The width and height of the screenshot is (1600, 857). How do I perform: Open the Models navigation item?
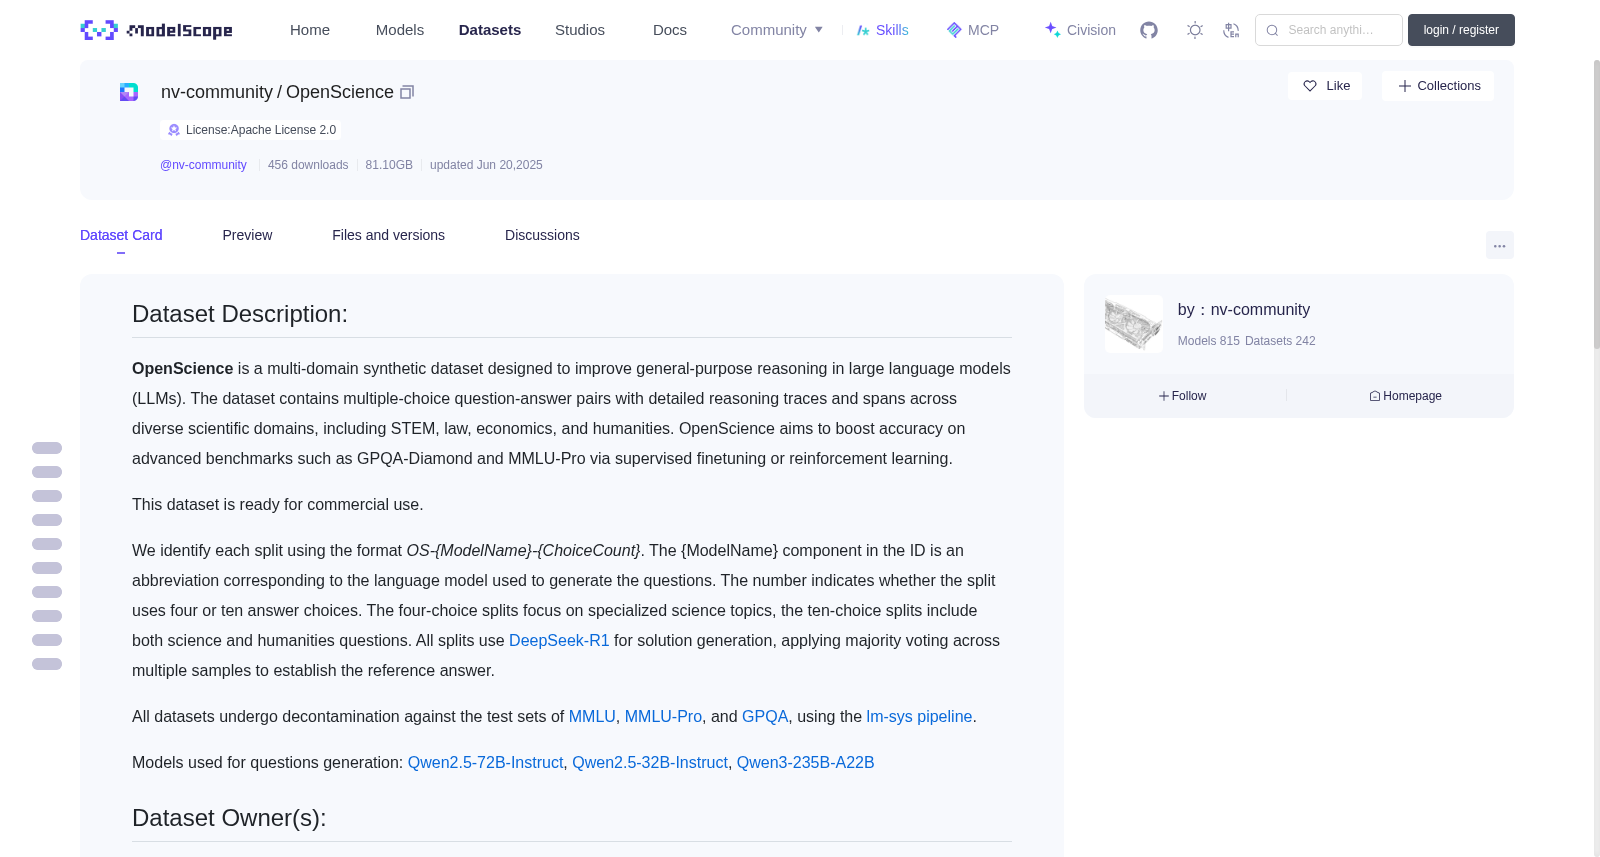coord(400,30)
